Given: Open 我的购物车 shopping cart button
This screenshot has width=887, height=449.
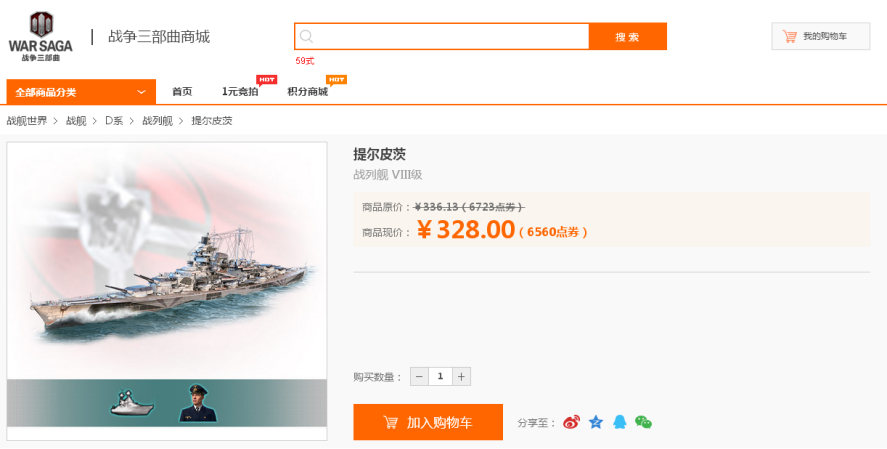Looking at the screenshot, I should click(820, 36).
